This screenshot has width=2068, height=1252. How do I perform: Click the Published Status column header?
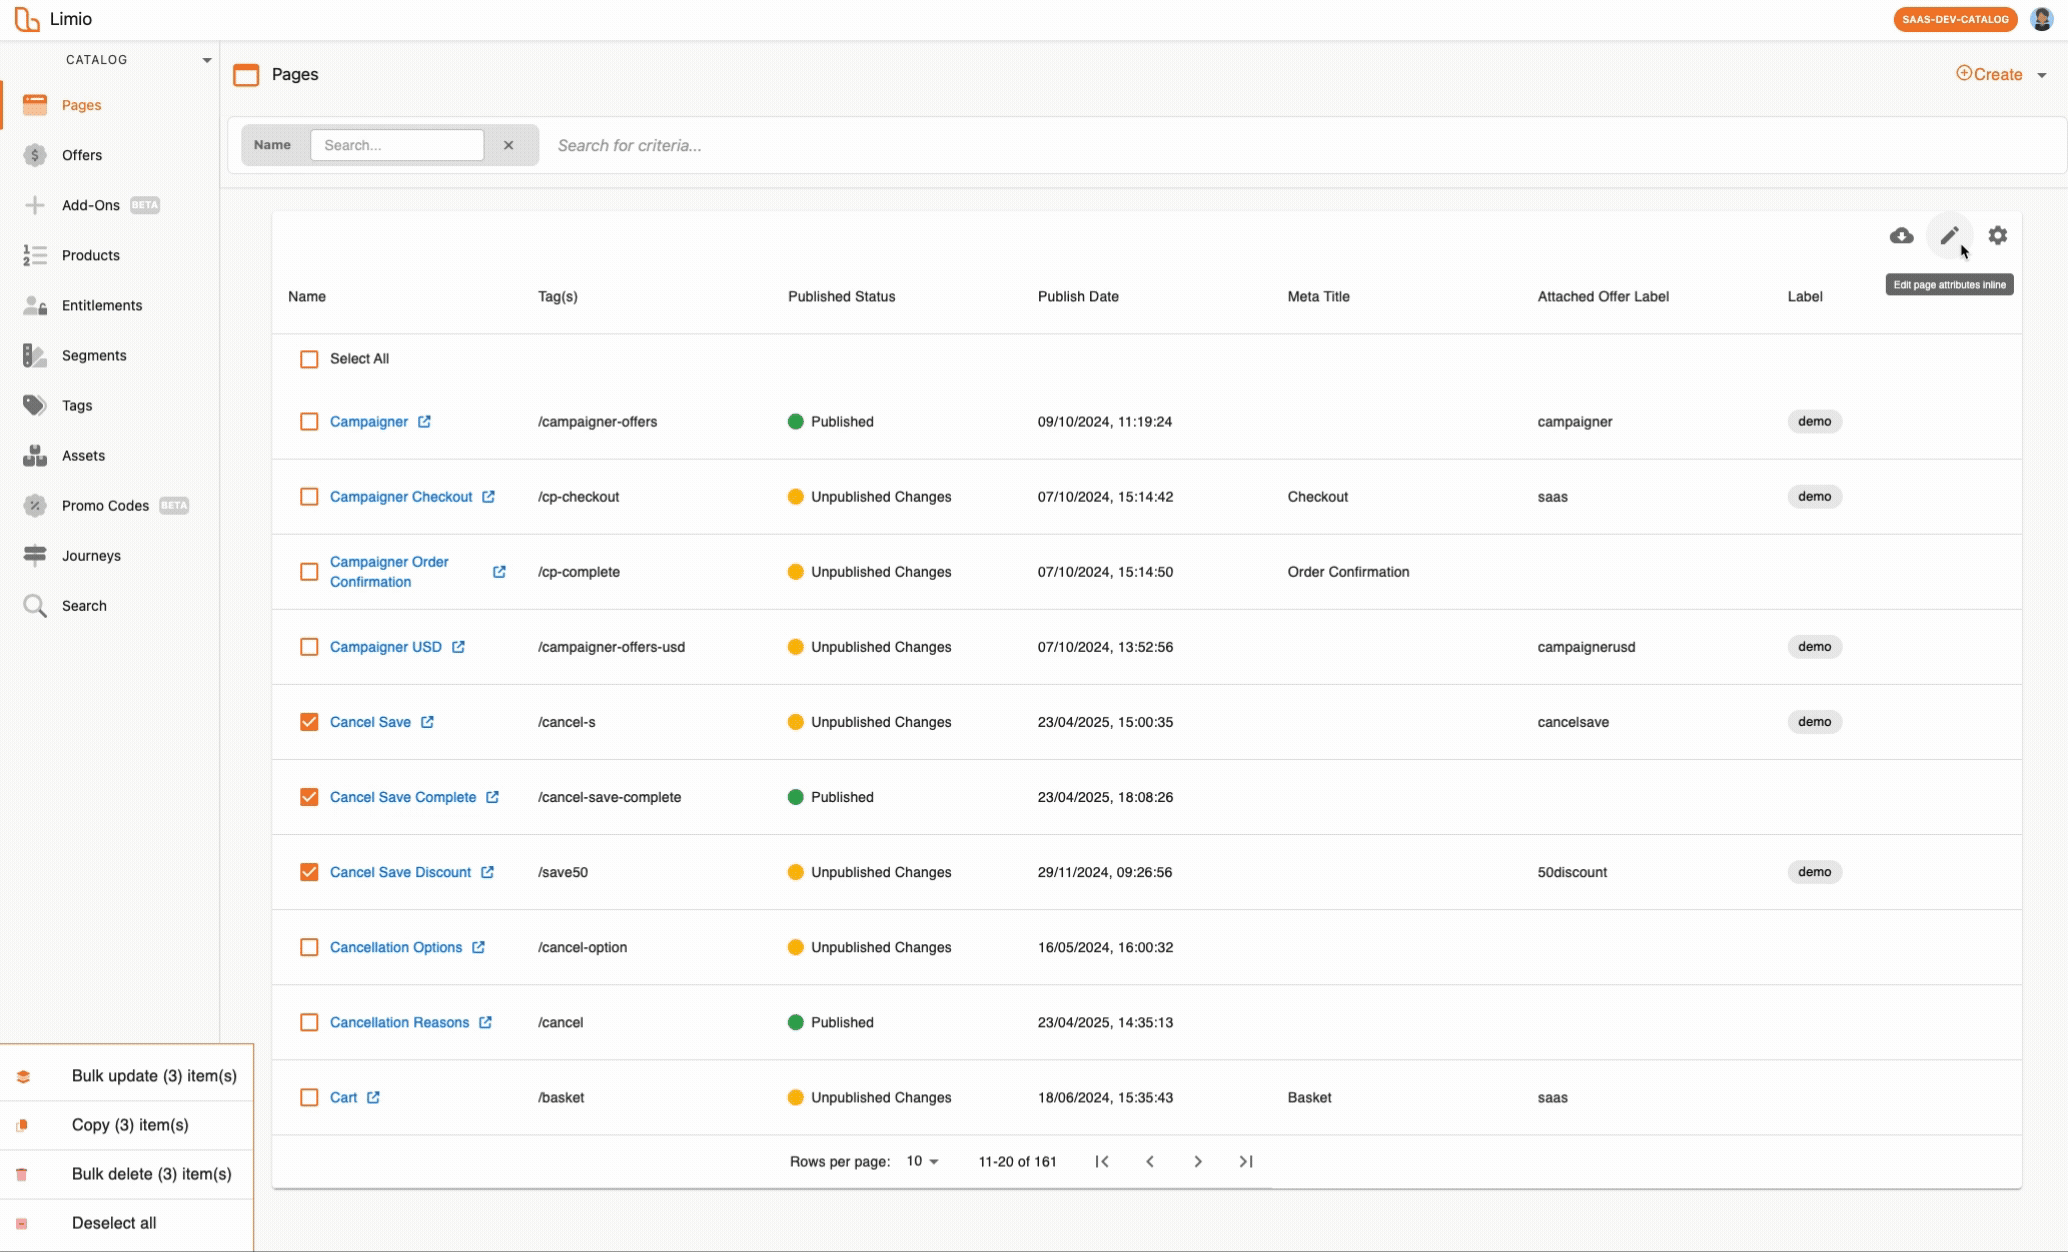coord(841,297)
